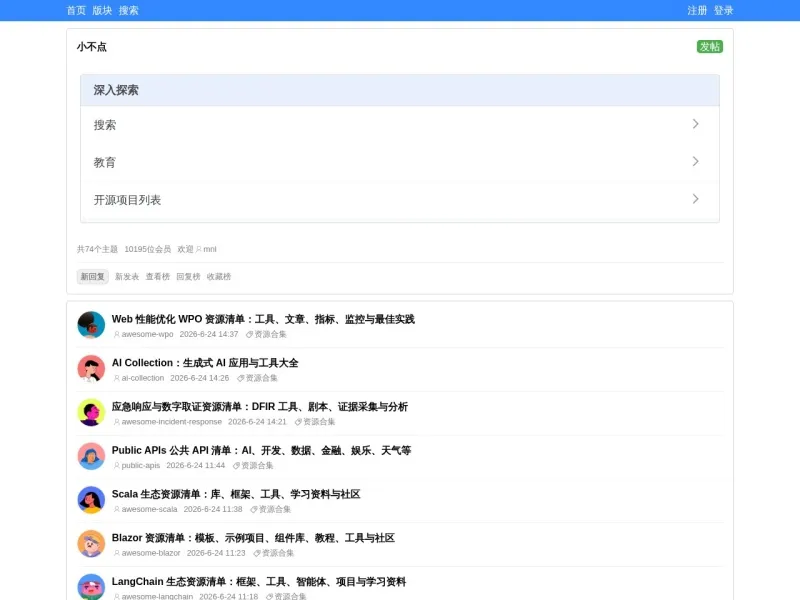This screenshot has width=800, height=600.
Task: Expand the 开源项目列表 row chevron
Action: (695, 199)
